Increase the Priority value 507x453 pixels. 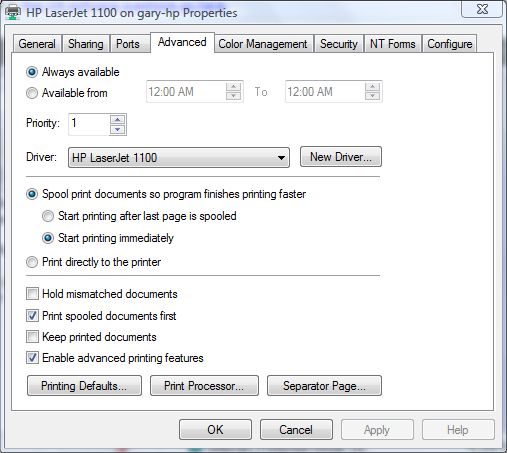tap(117, 120)
